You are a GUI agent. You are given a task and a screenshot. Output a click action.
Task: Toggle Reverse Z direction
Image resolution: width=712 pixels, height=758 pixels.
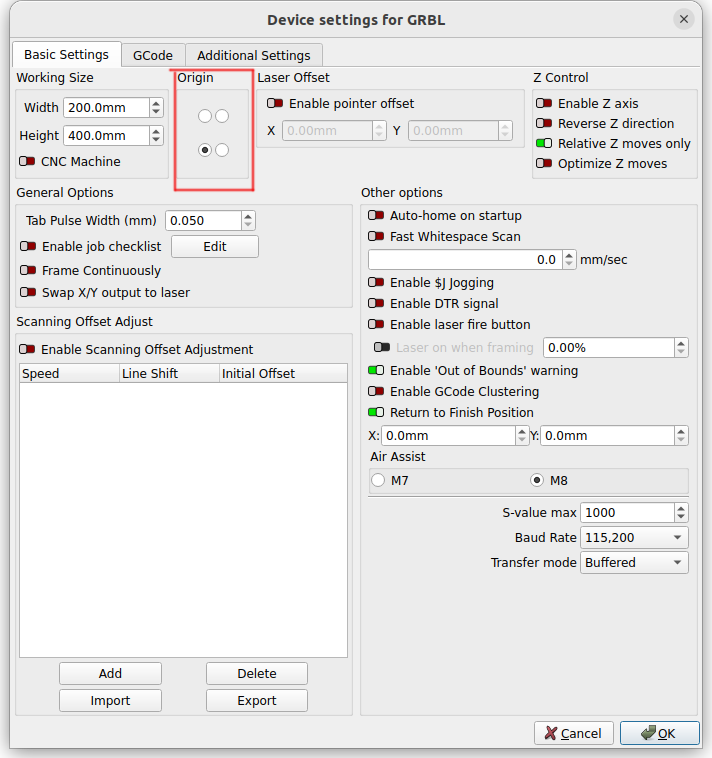pyautogui.click(x=544, y=123)
